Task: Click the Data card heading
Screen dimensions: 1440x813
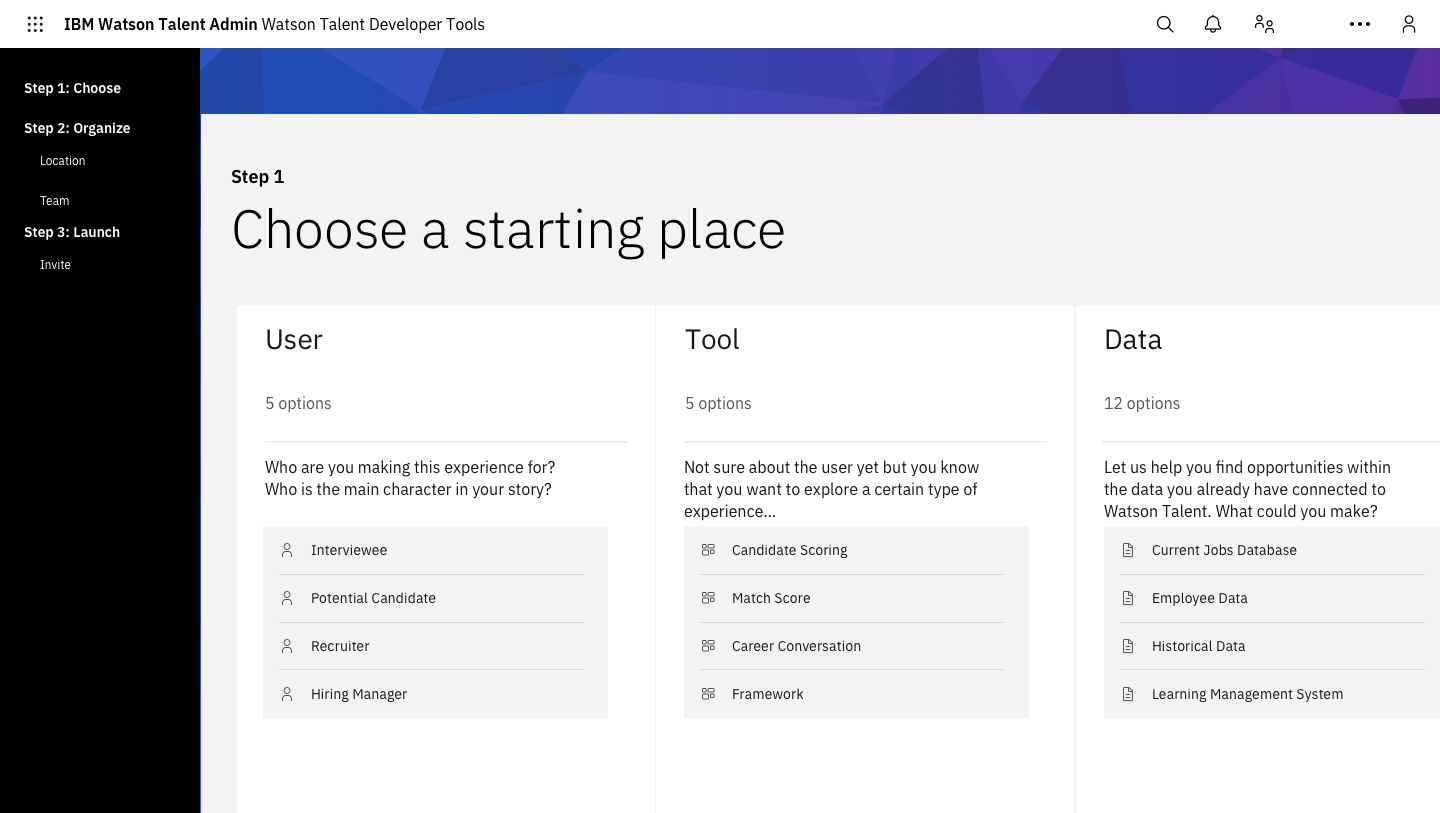Action: tap(1133, 339)
